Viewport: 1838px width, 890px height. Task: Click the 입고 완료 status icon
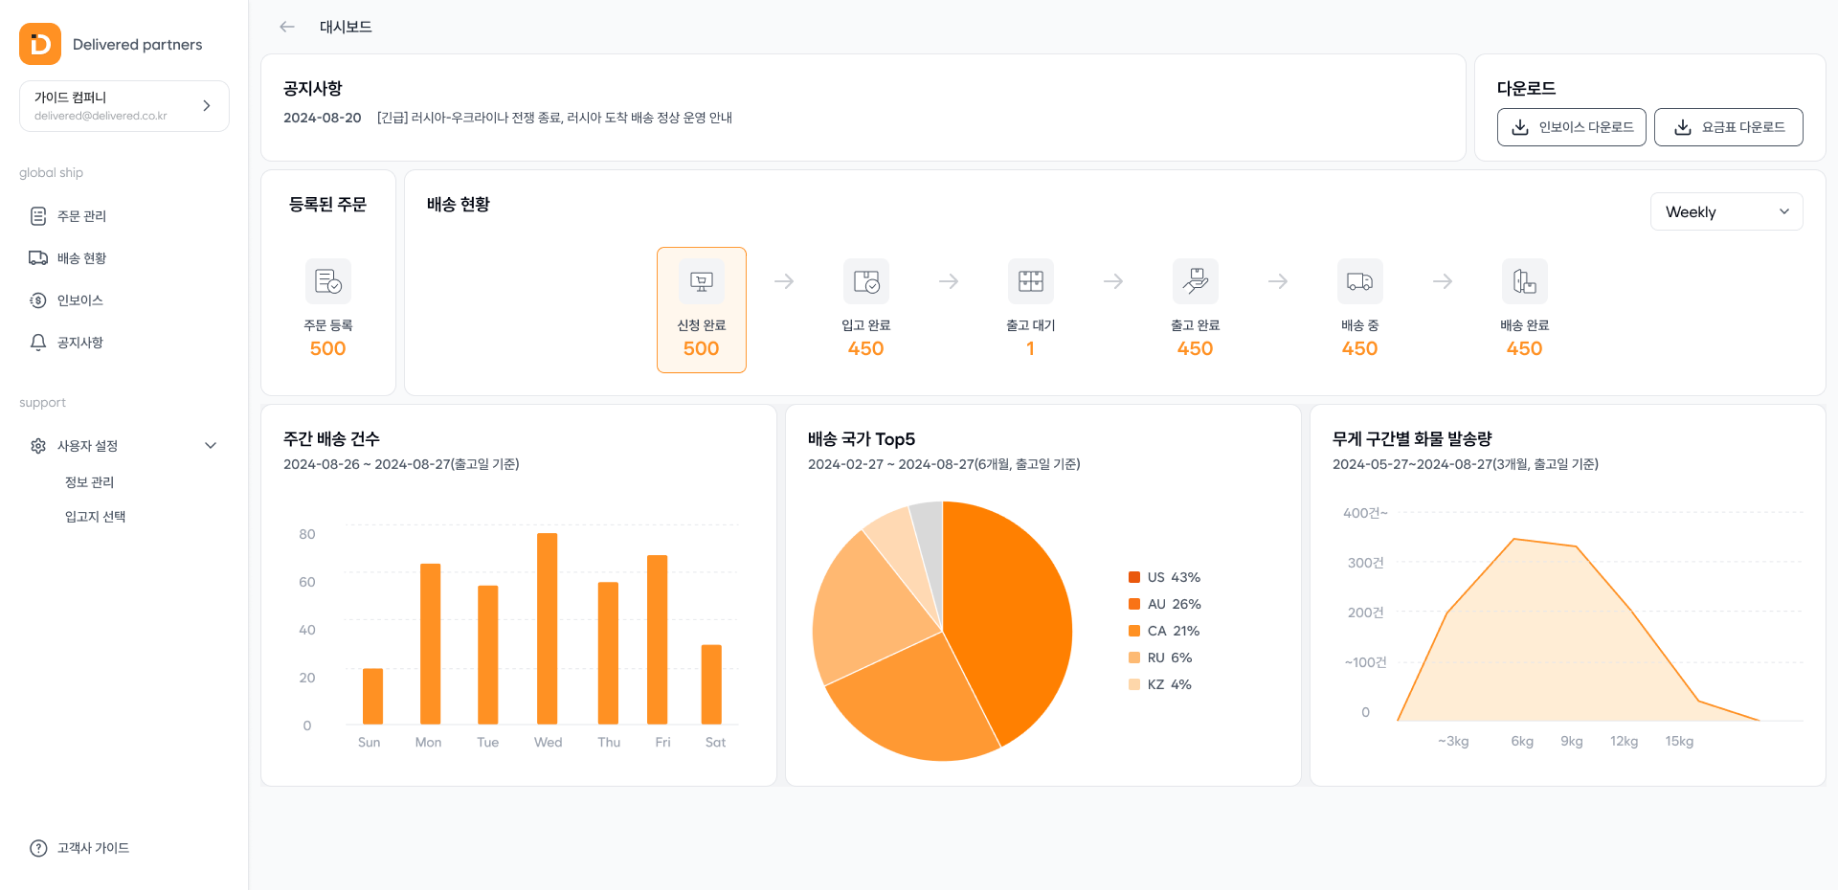866,282
